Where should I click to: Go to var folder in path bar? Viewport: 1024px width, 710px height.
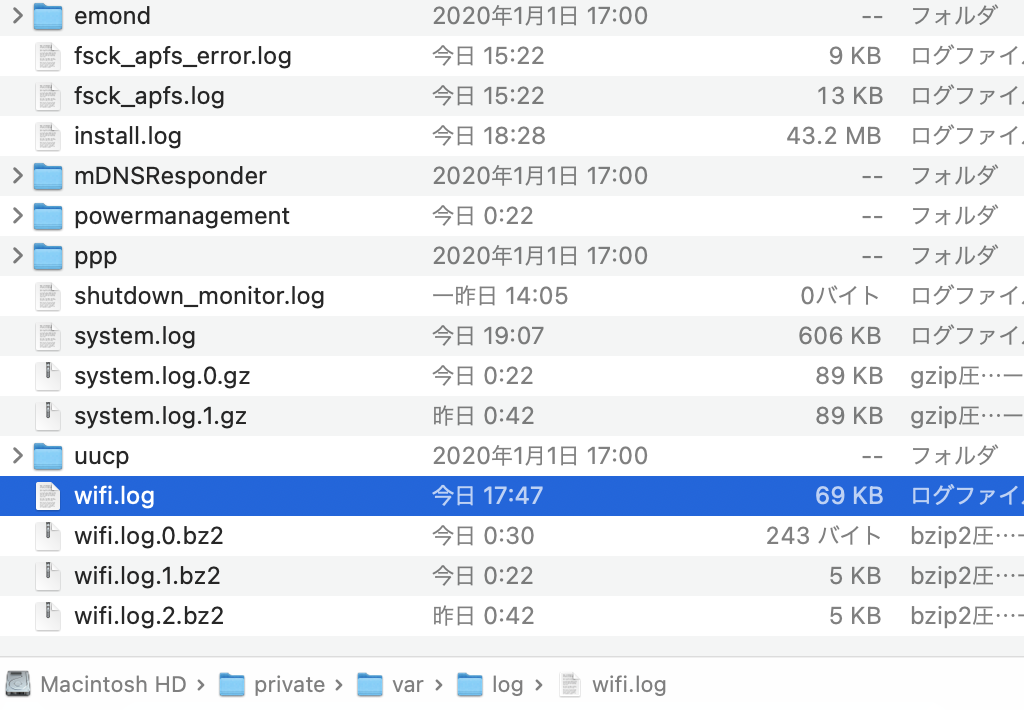click(x=407, y=685)
